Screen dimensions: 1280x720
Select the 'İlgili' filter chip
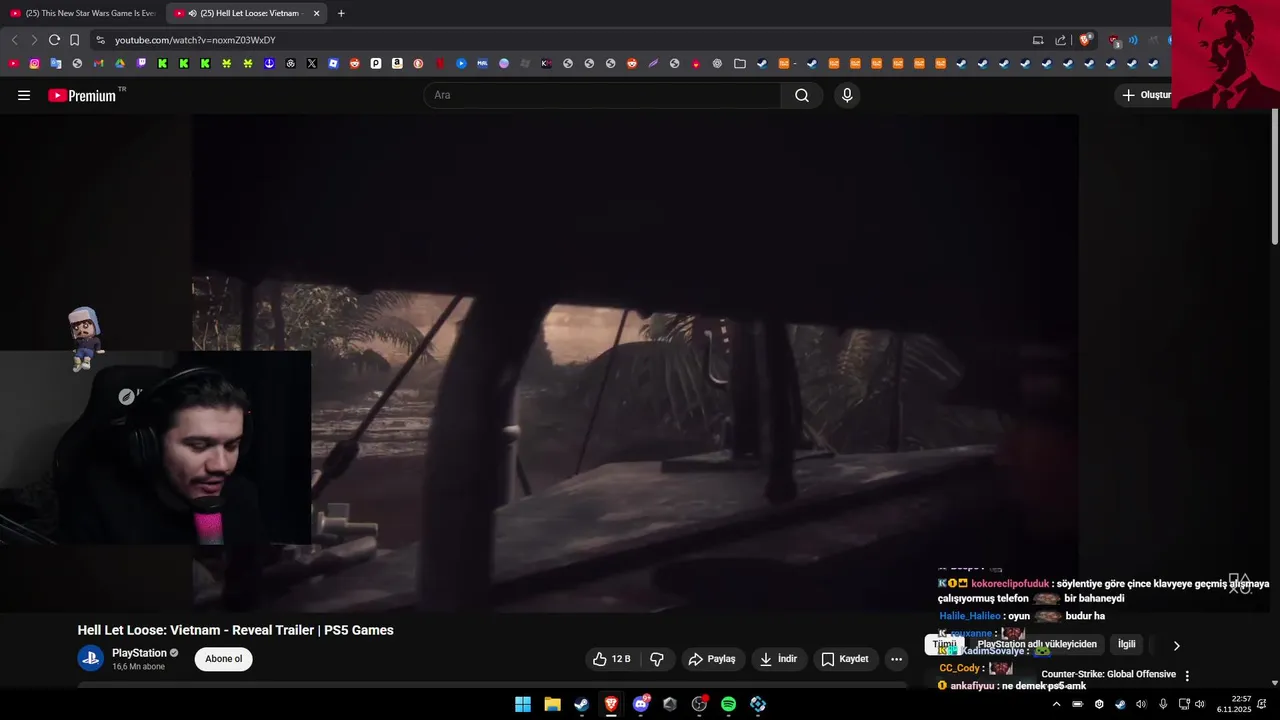(x=1126, y=644)
